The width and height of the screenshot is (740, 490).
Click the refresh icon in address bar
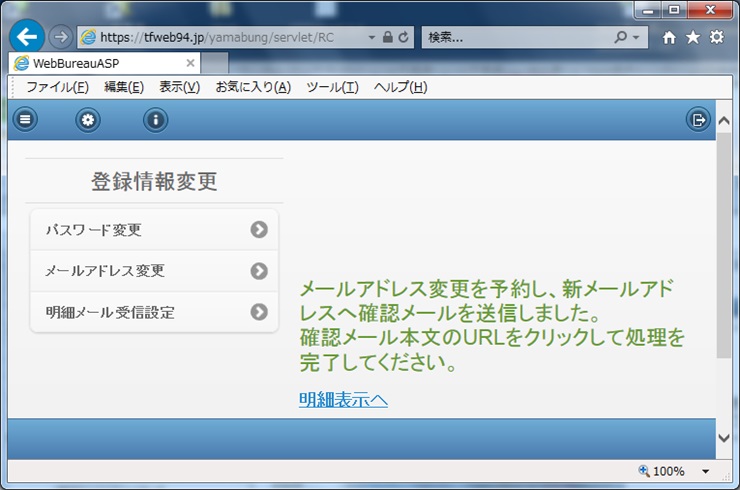(x=404, y=37)
